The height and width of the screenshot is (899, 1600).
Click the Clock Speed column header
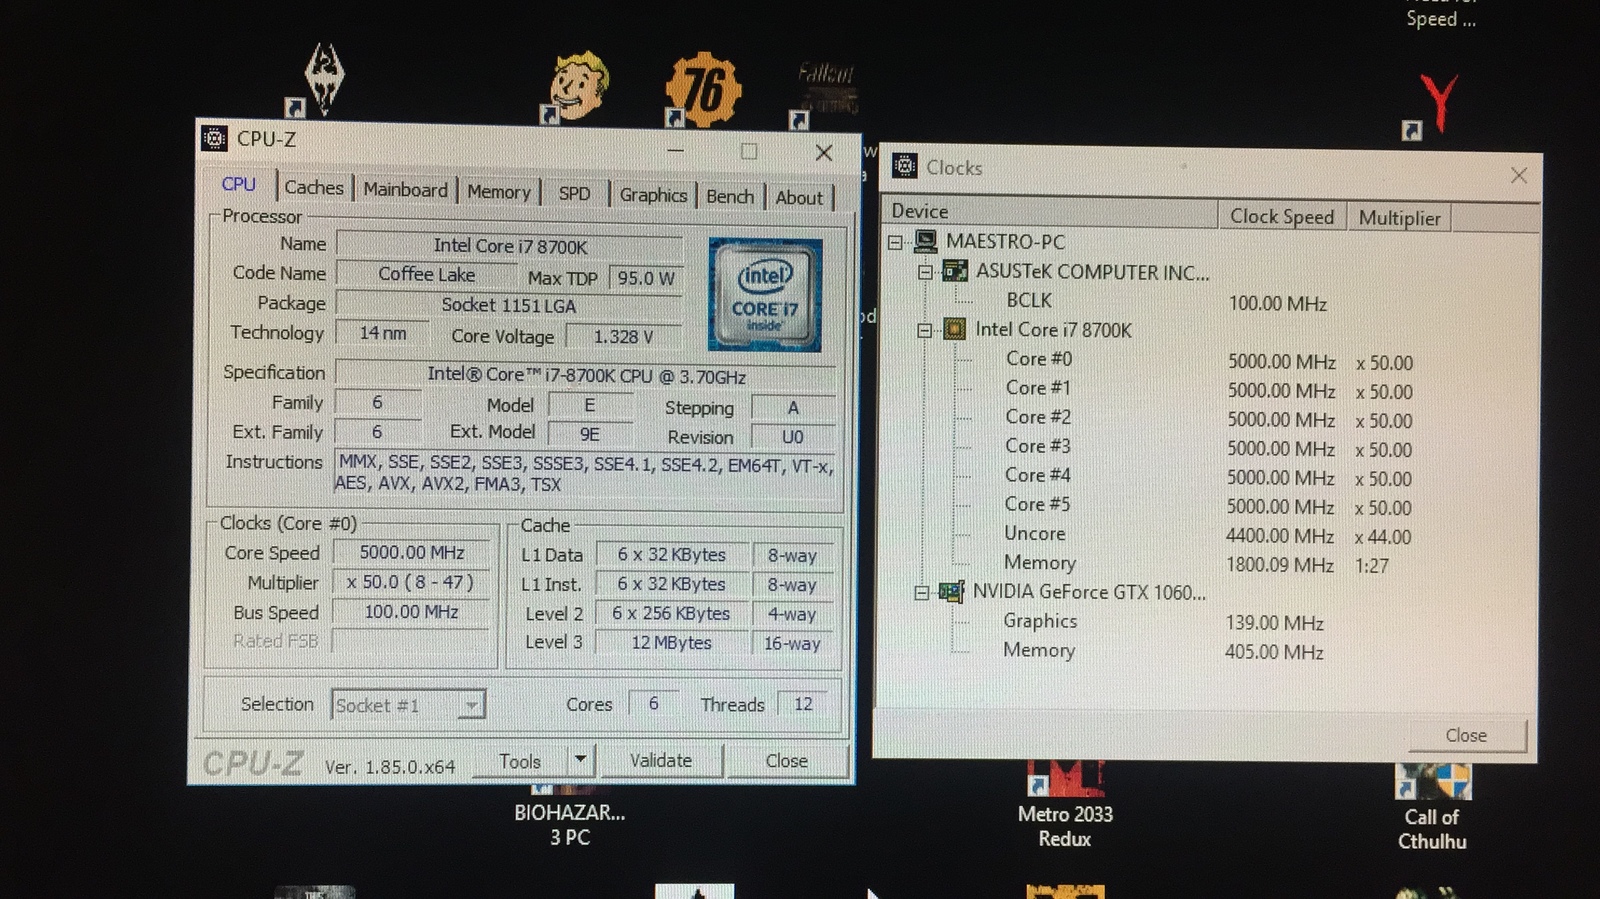point(1282,216)
